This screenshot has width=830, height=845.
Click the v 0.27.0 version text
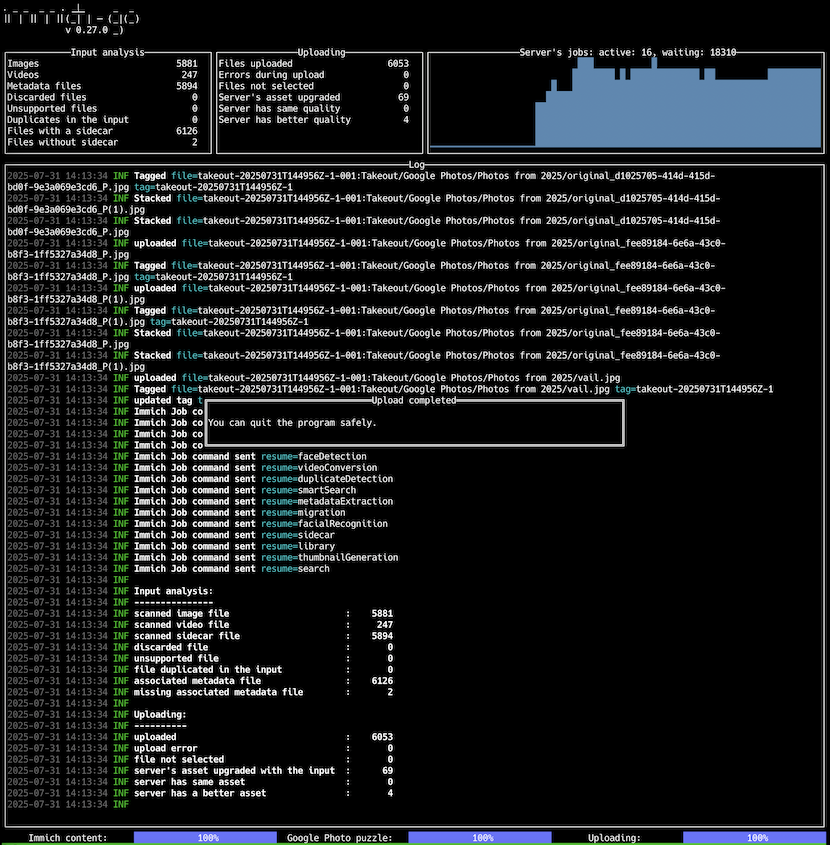click(x=95, y=30)
